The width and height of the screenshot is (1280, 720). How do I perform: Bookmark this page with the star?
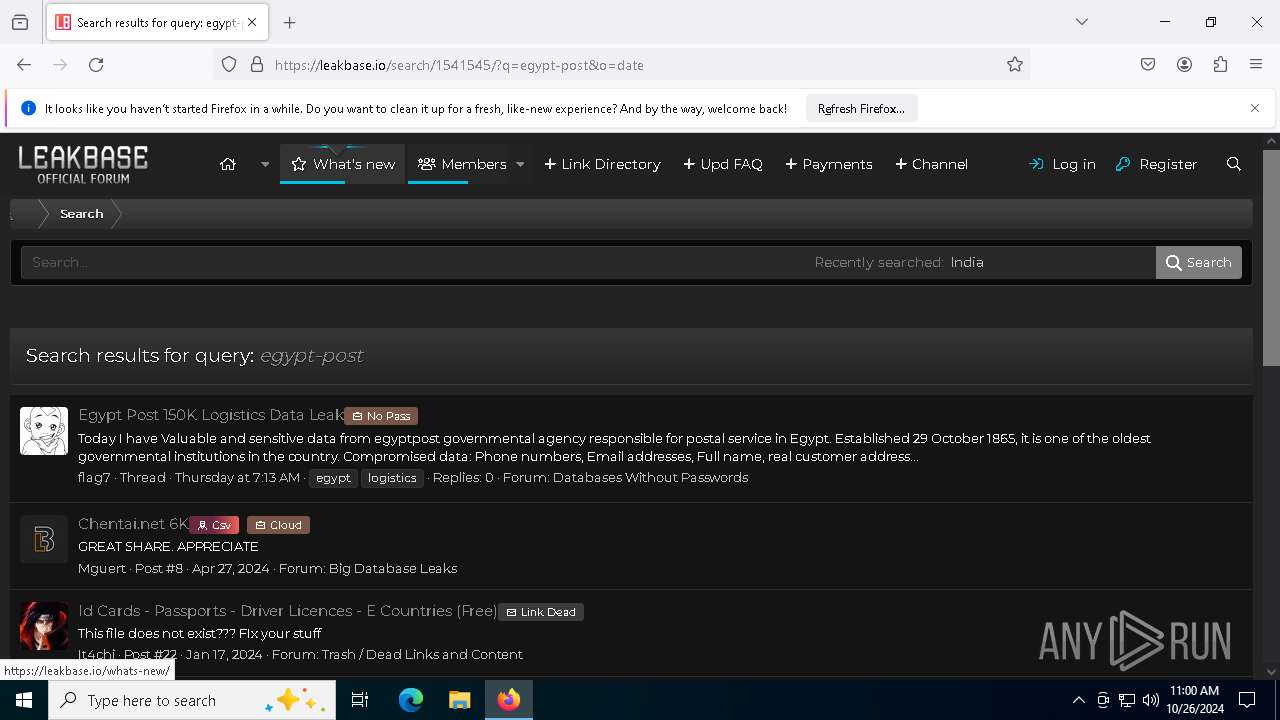[x=1015, y=65]
